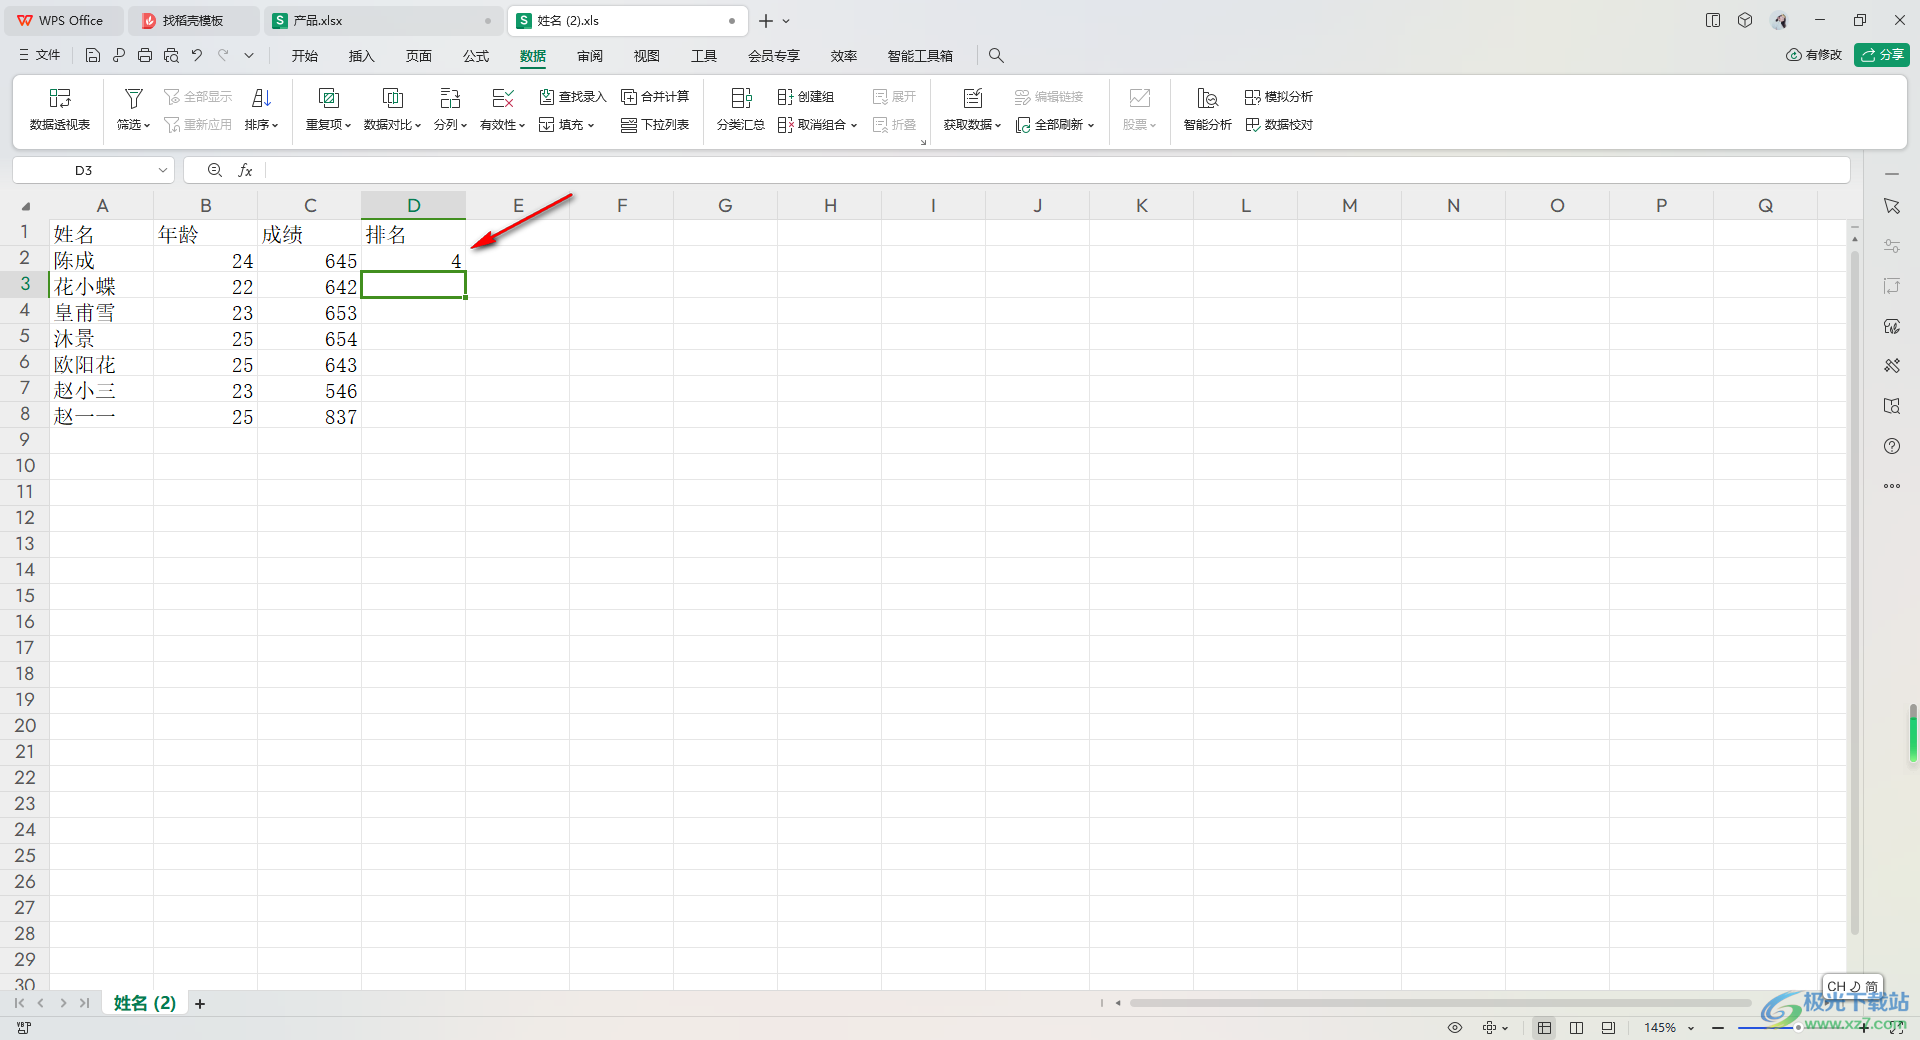Screen dimensions: 1920x1040
Task: Switch to the 公式 Formulas ribbon tab
Action: [476, 56]
